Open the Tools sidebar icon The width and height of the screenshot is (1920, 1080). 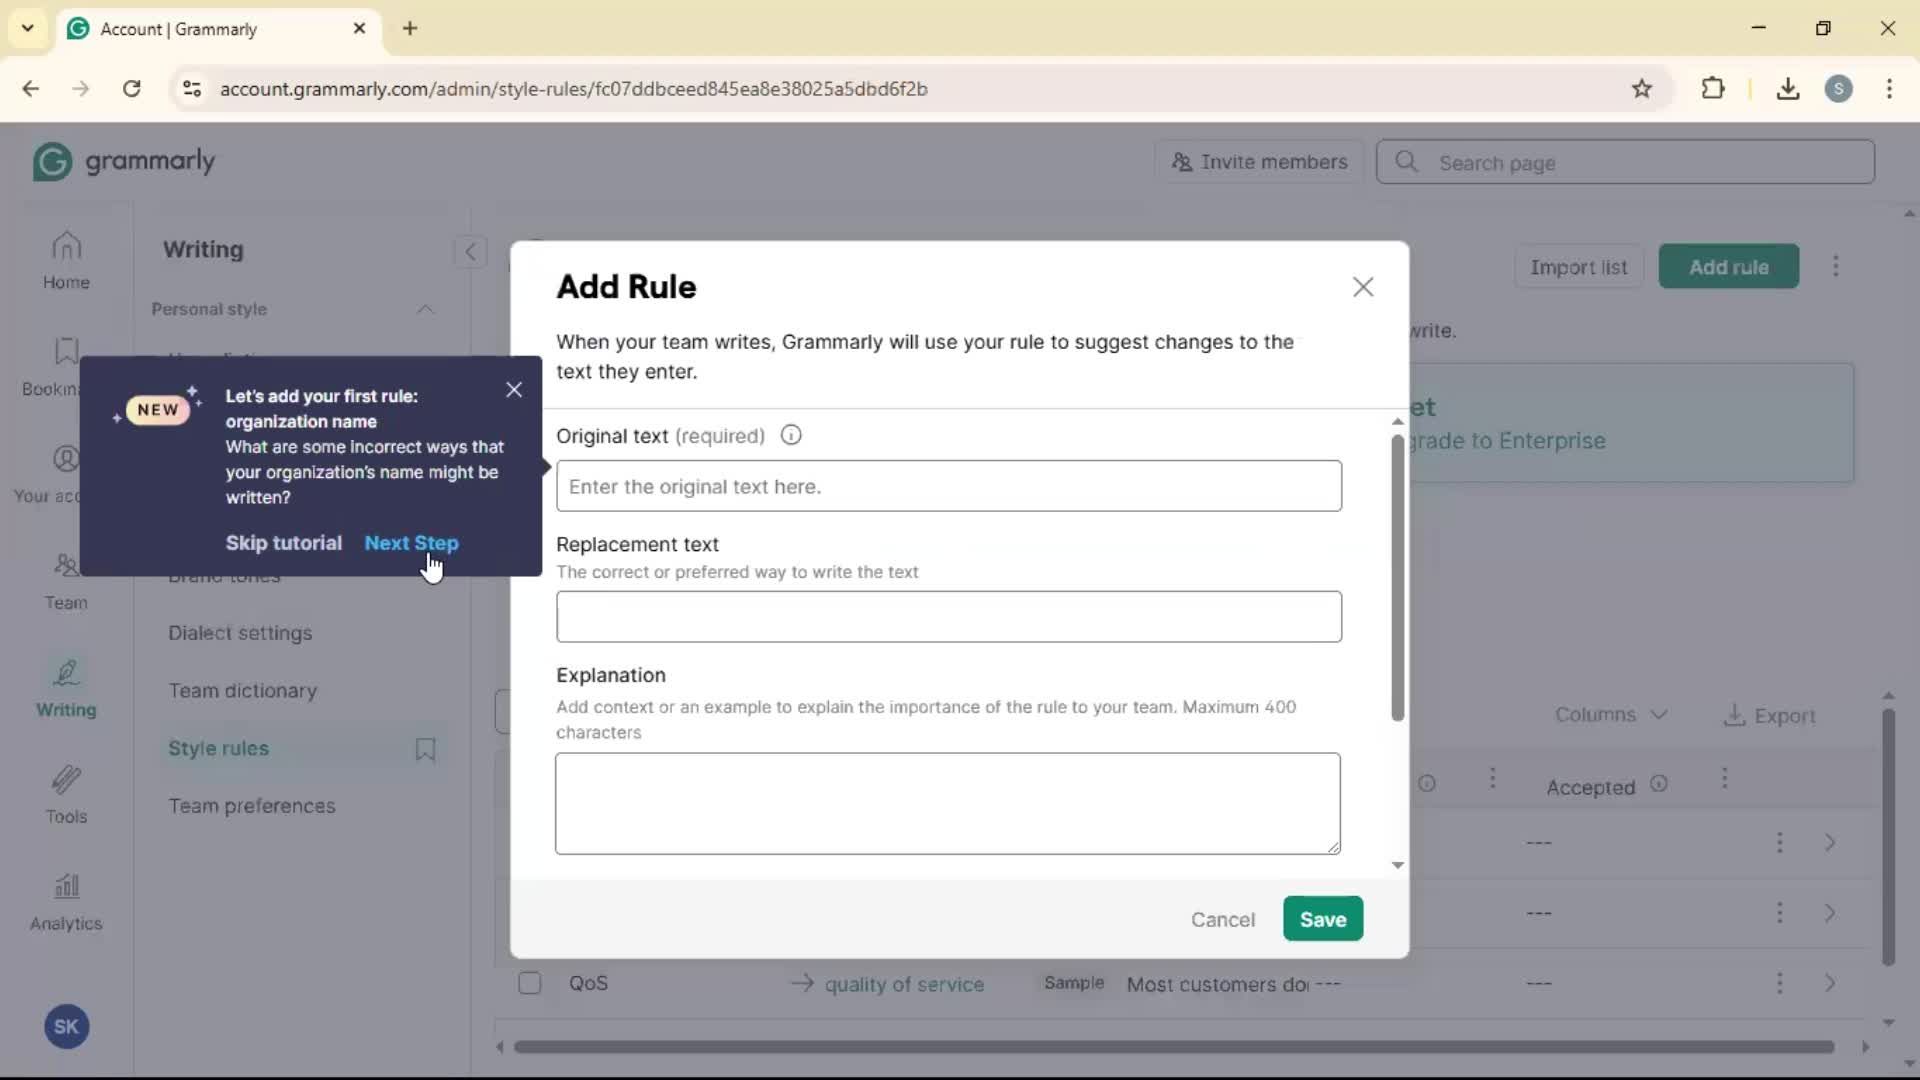pyautogui.click(x=66, y=795)
